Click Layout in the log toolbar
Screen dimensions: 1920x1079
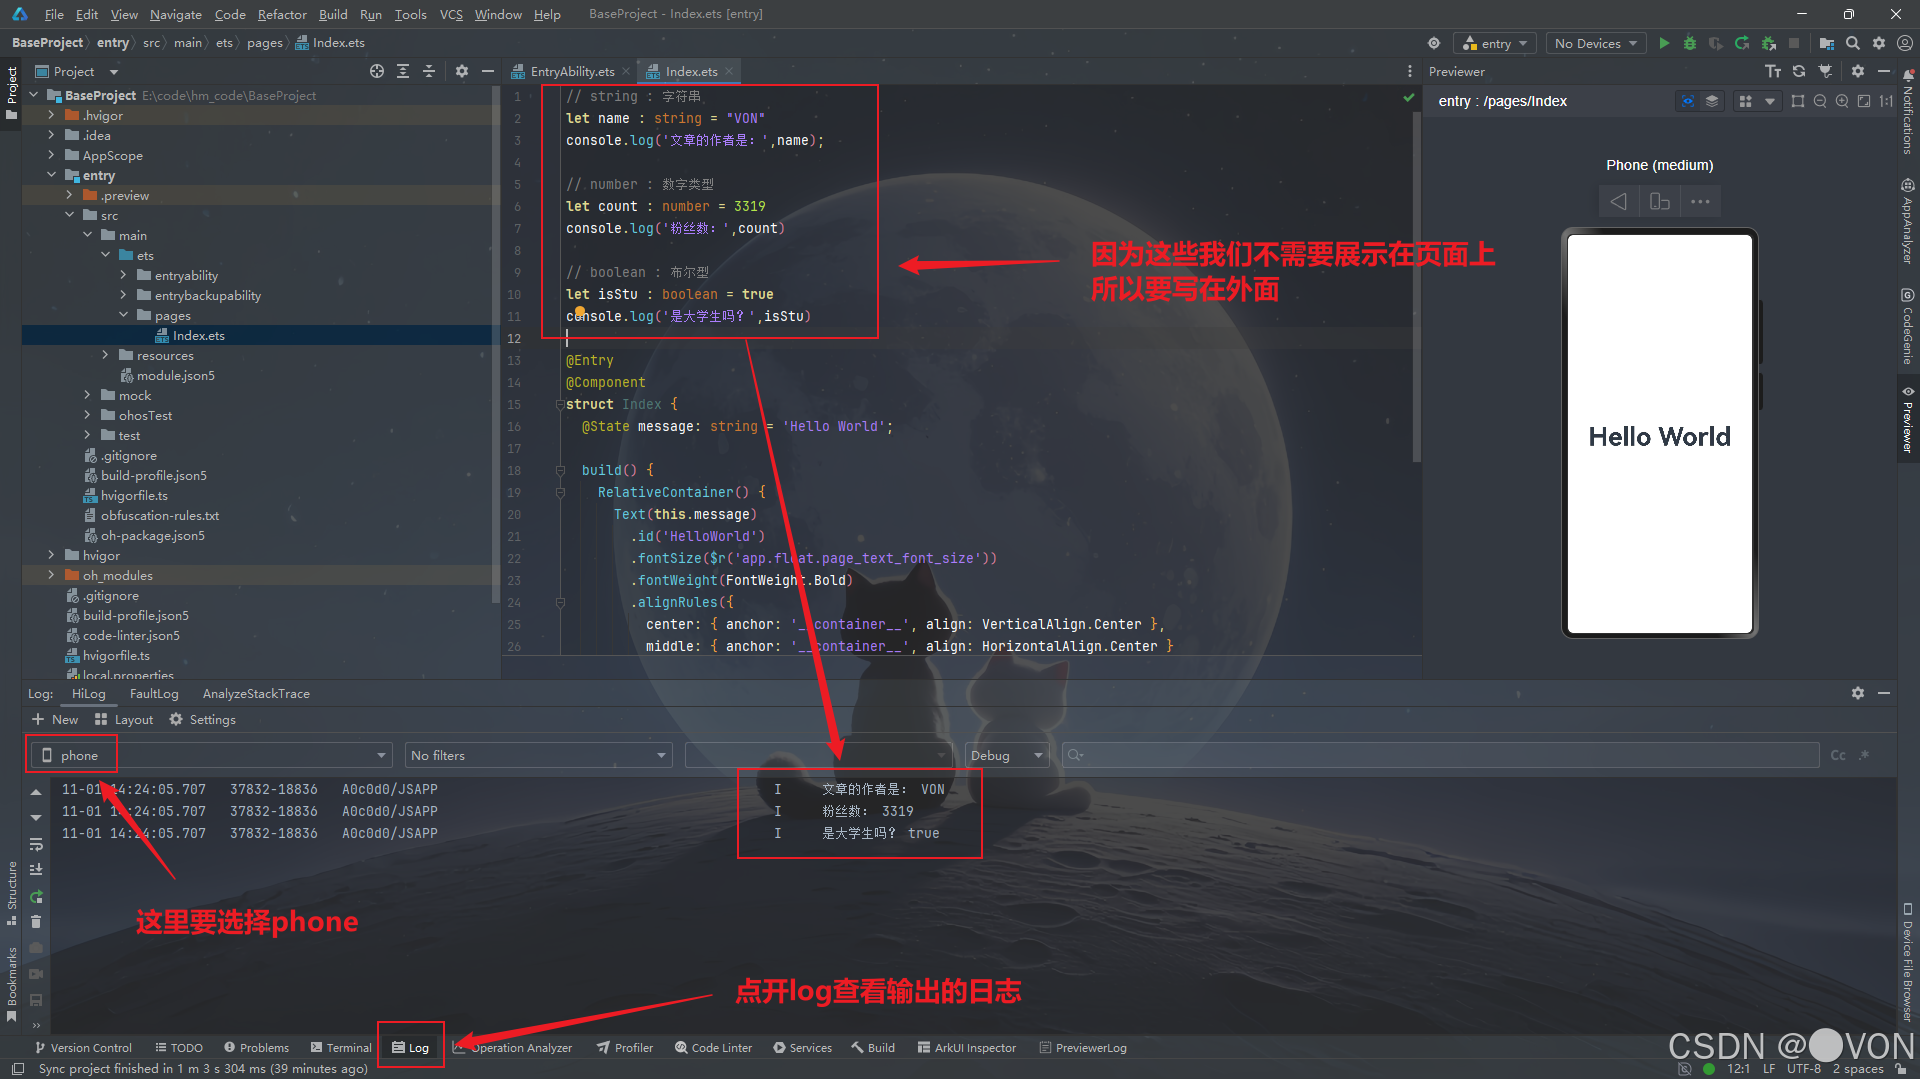pos(124,719)
